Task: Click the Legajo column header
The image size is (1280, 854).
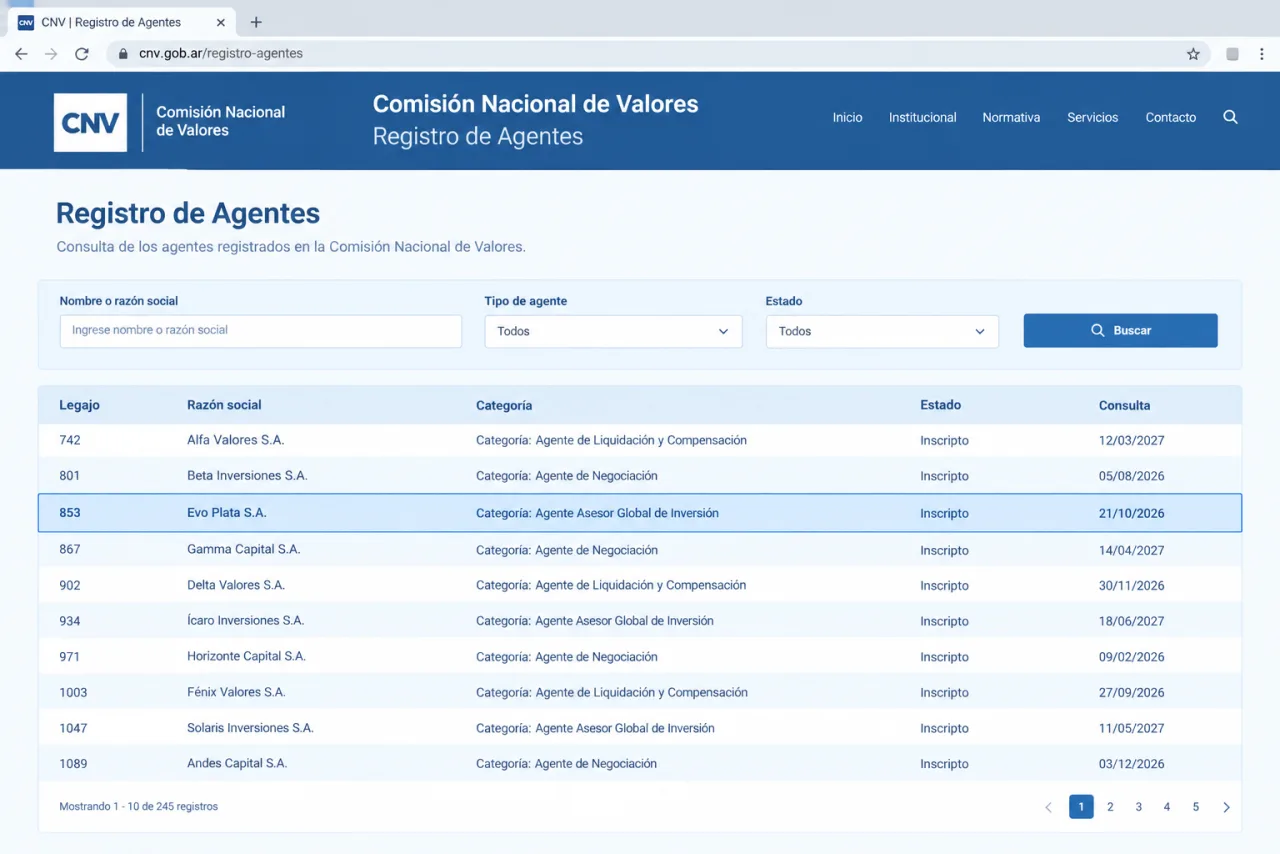Action: [x=79, y=405]
